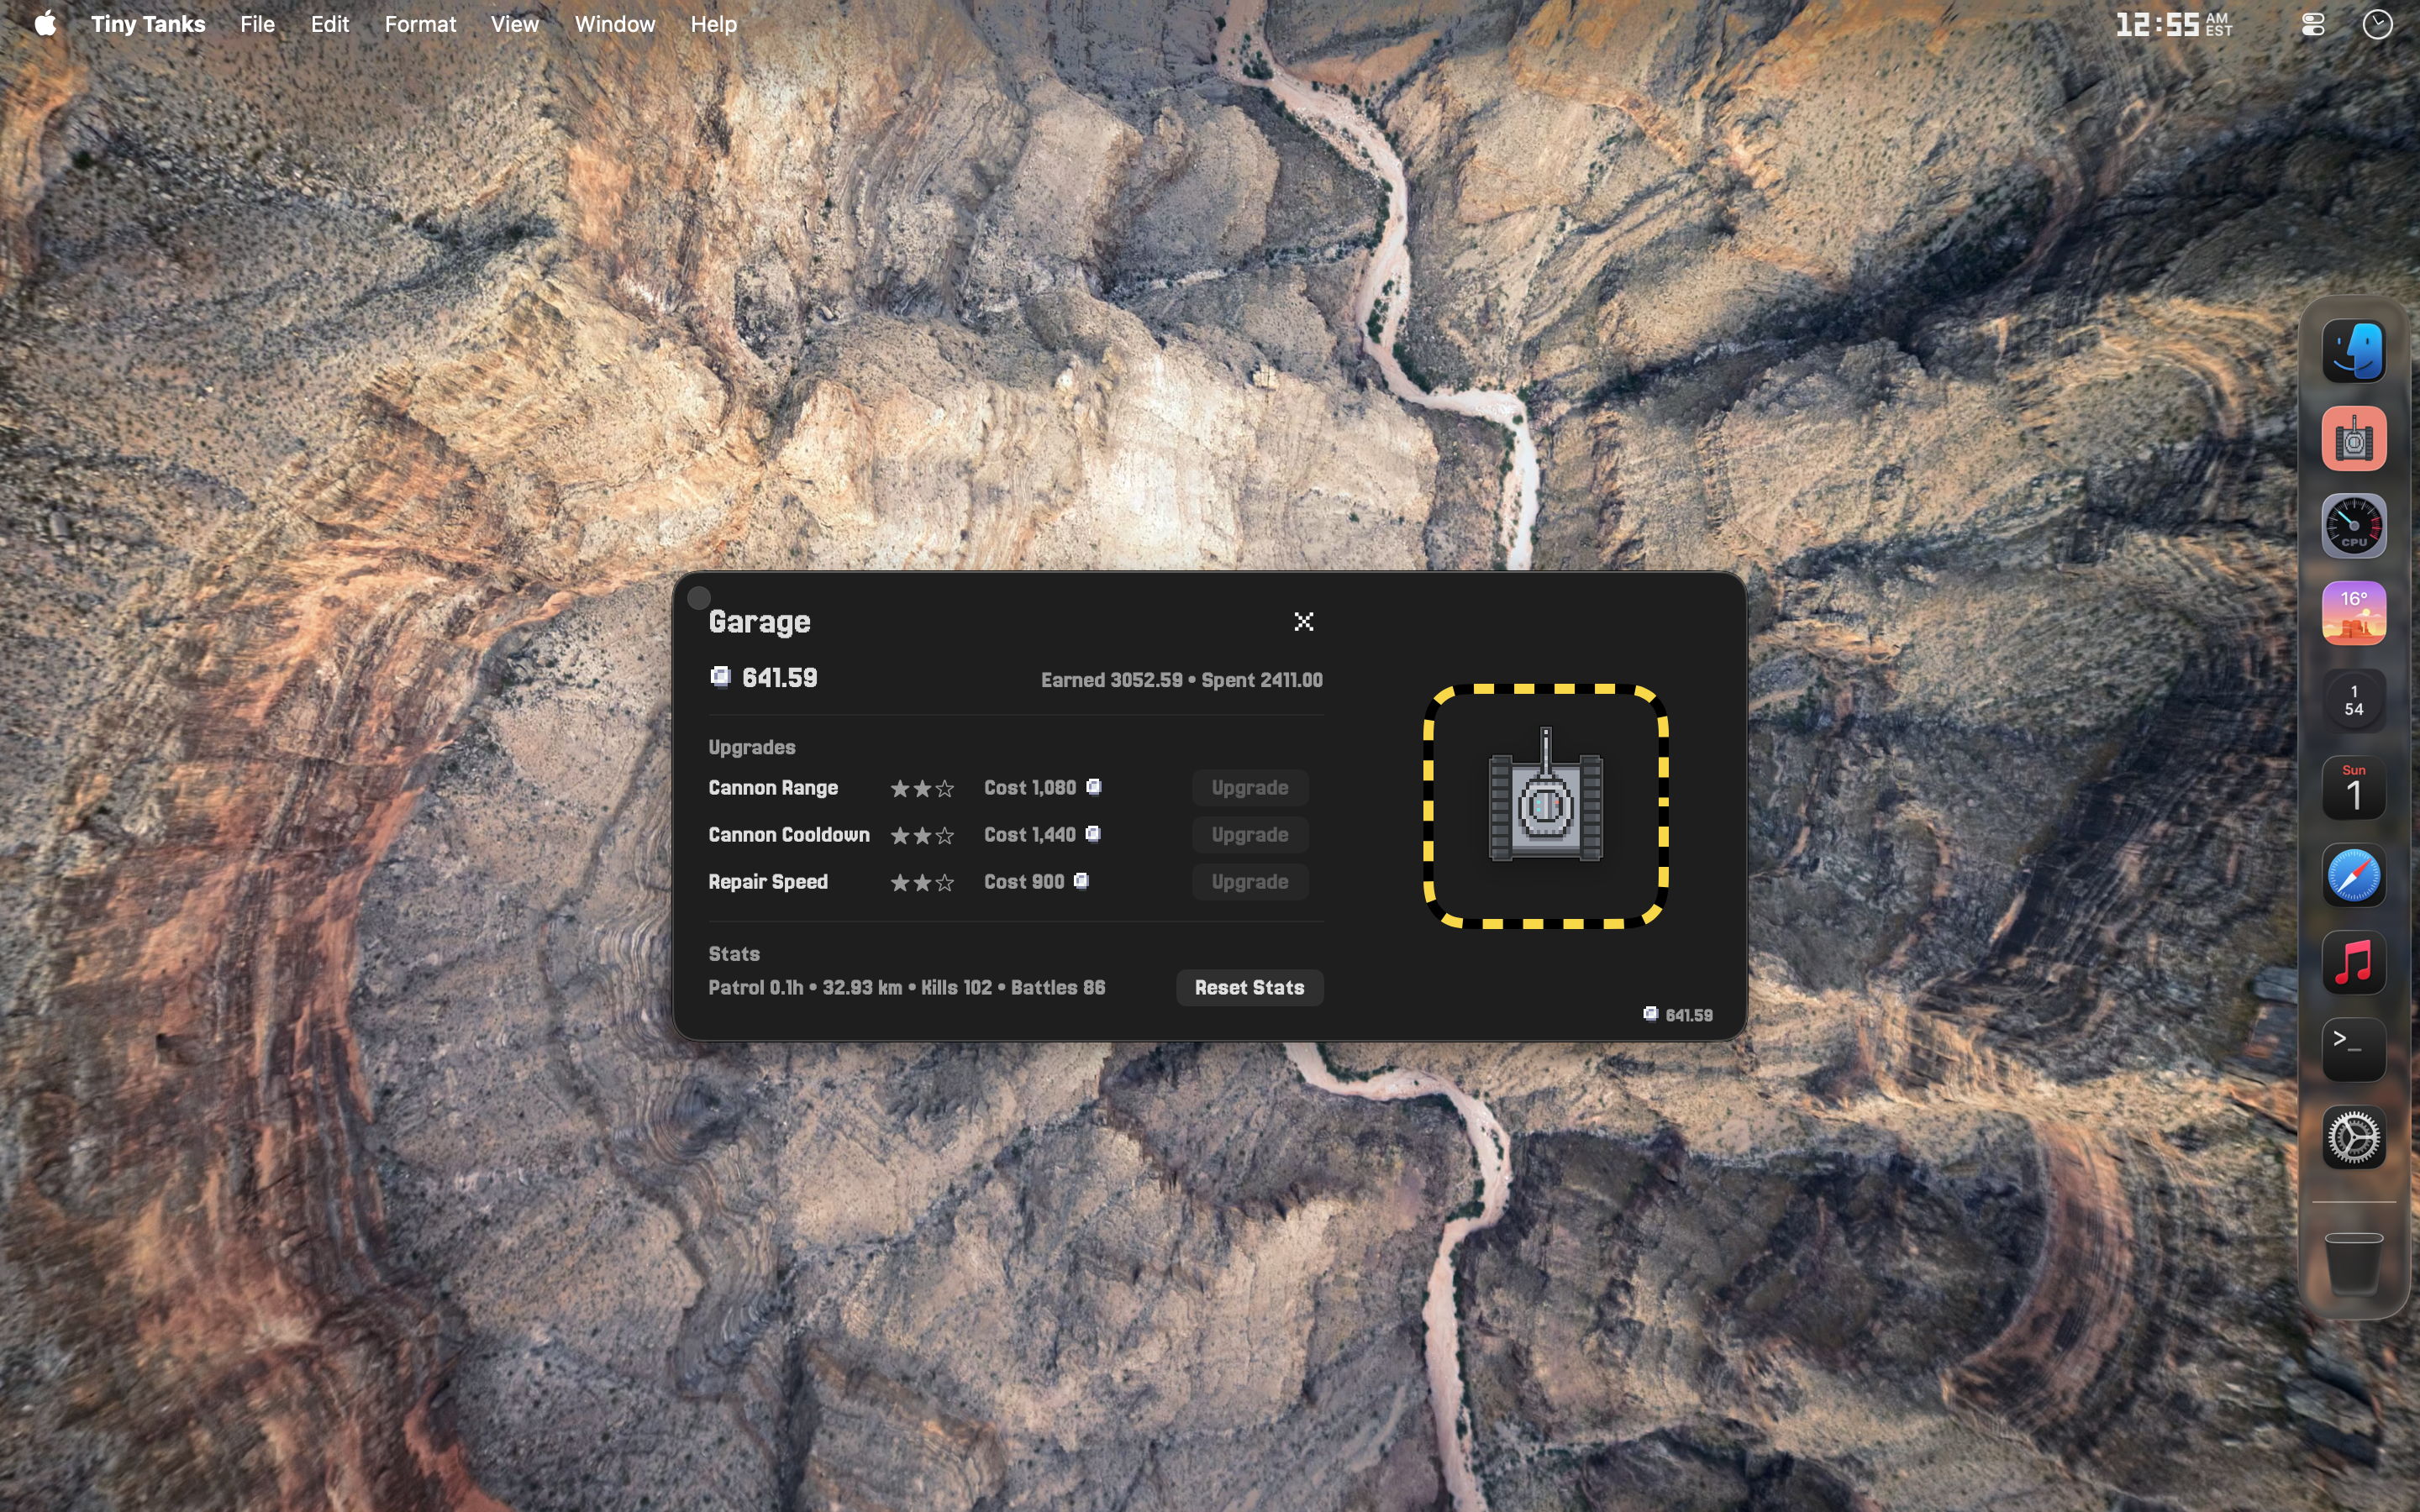Toggle the unfilled star on Repair Speed

945,882
